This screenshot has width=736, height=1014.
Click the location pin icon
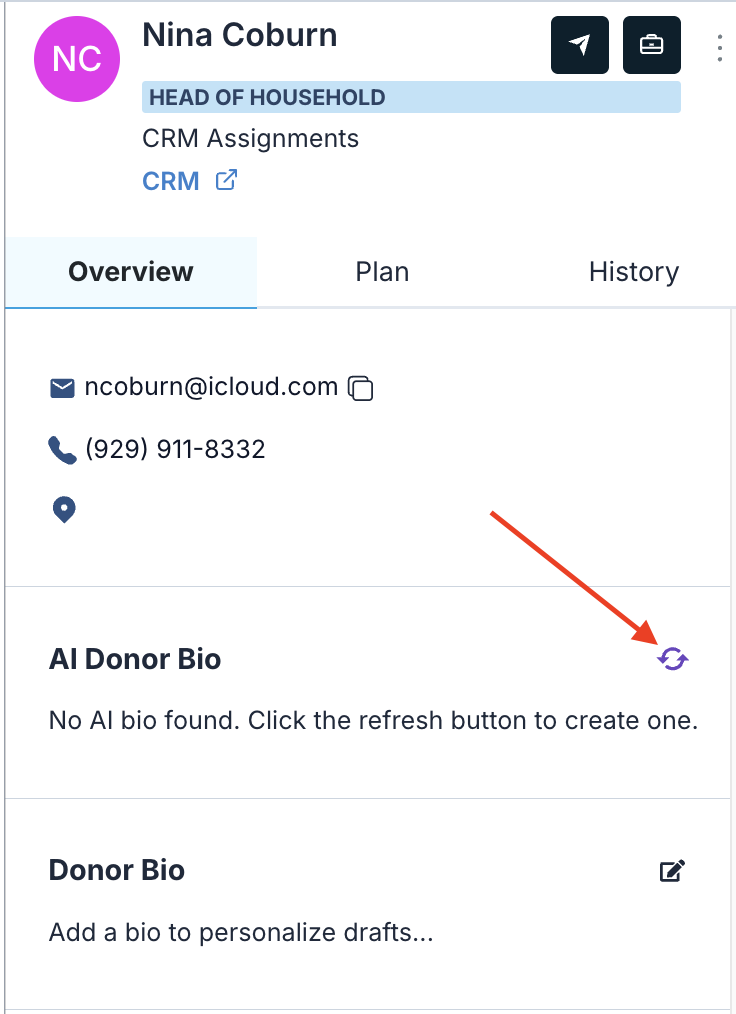point(63,510)
